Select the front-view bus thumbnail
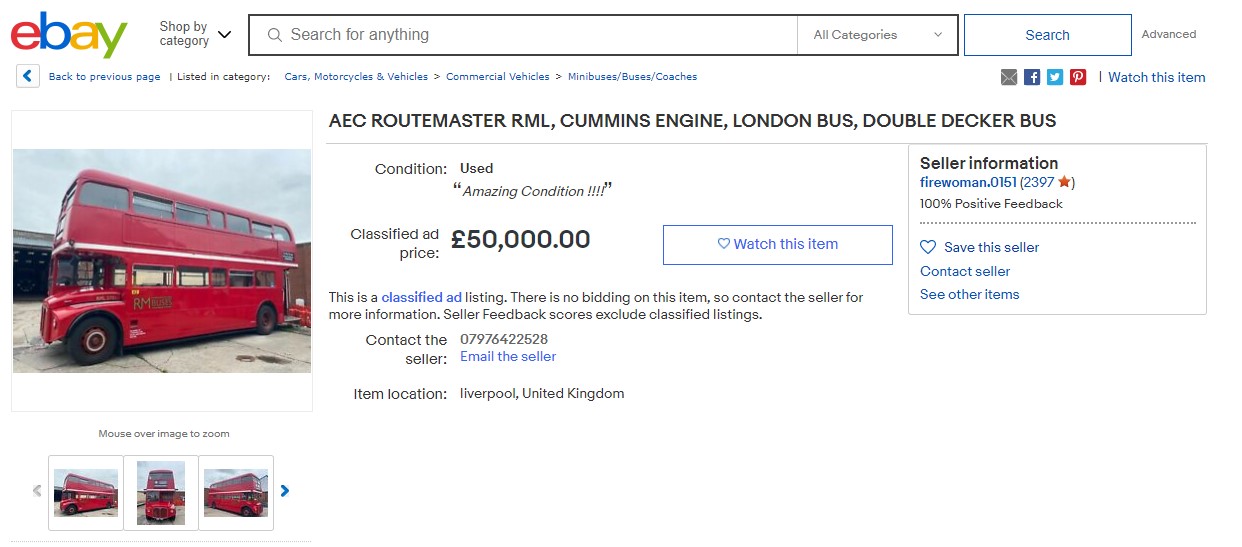This screenshot has width=1242, height=547. coord(161,492)
